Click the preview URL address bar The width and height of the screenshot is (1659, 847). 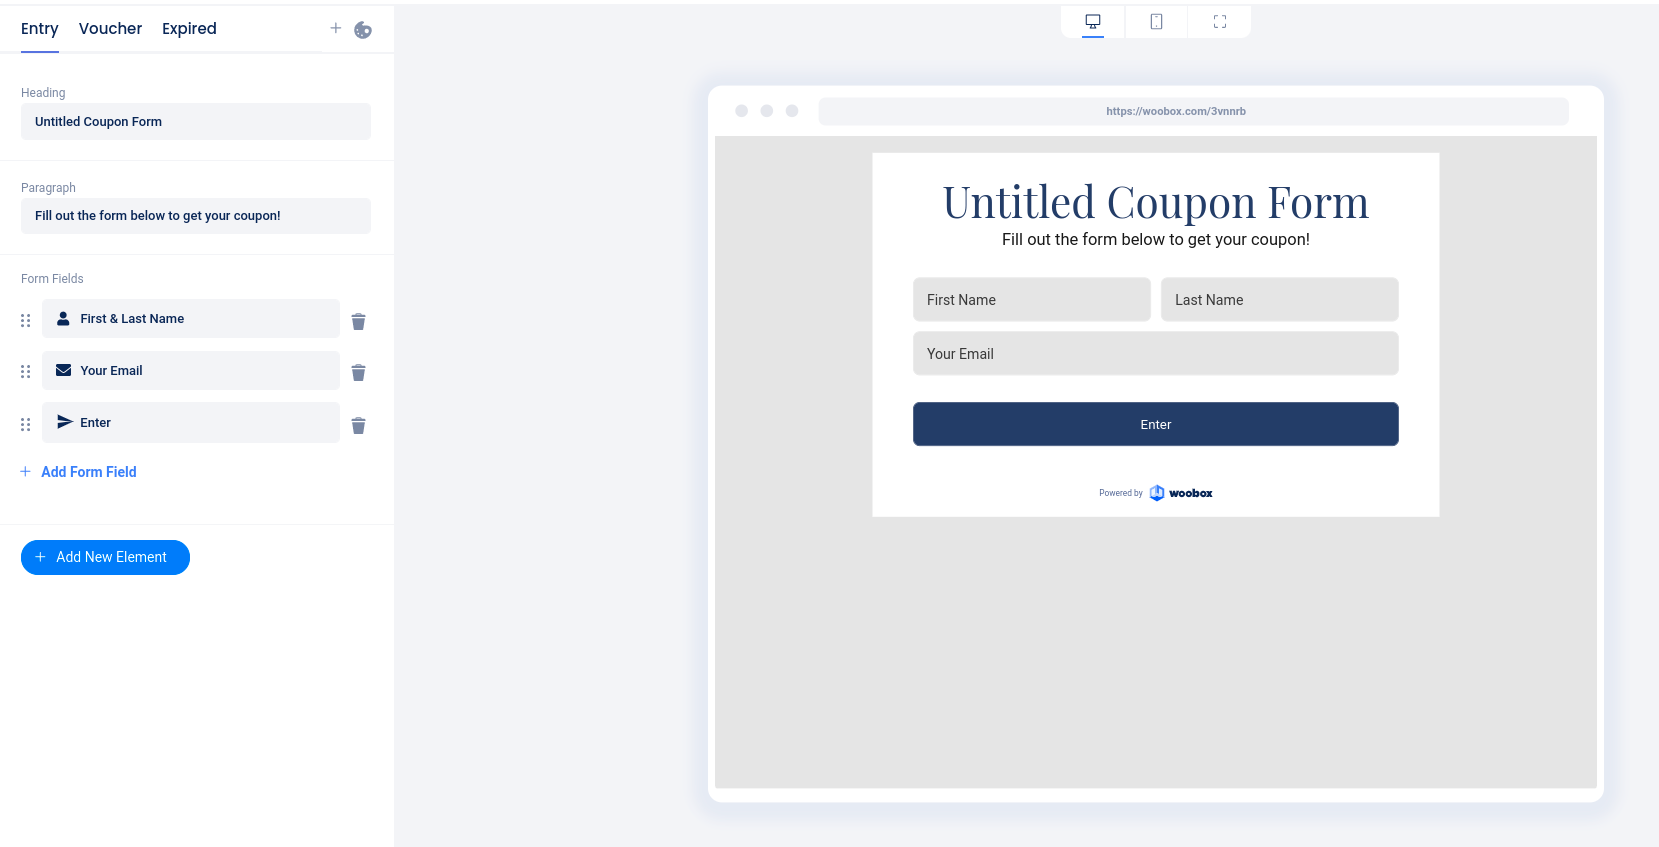[x=1194, y=111]
